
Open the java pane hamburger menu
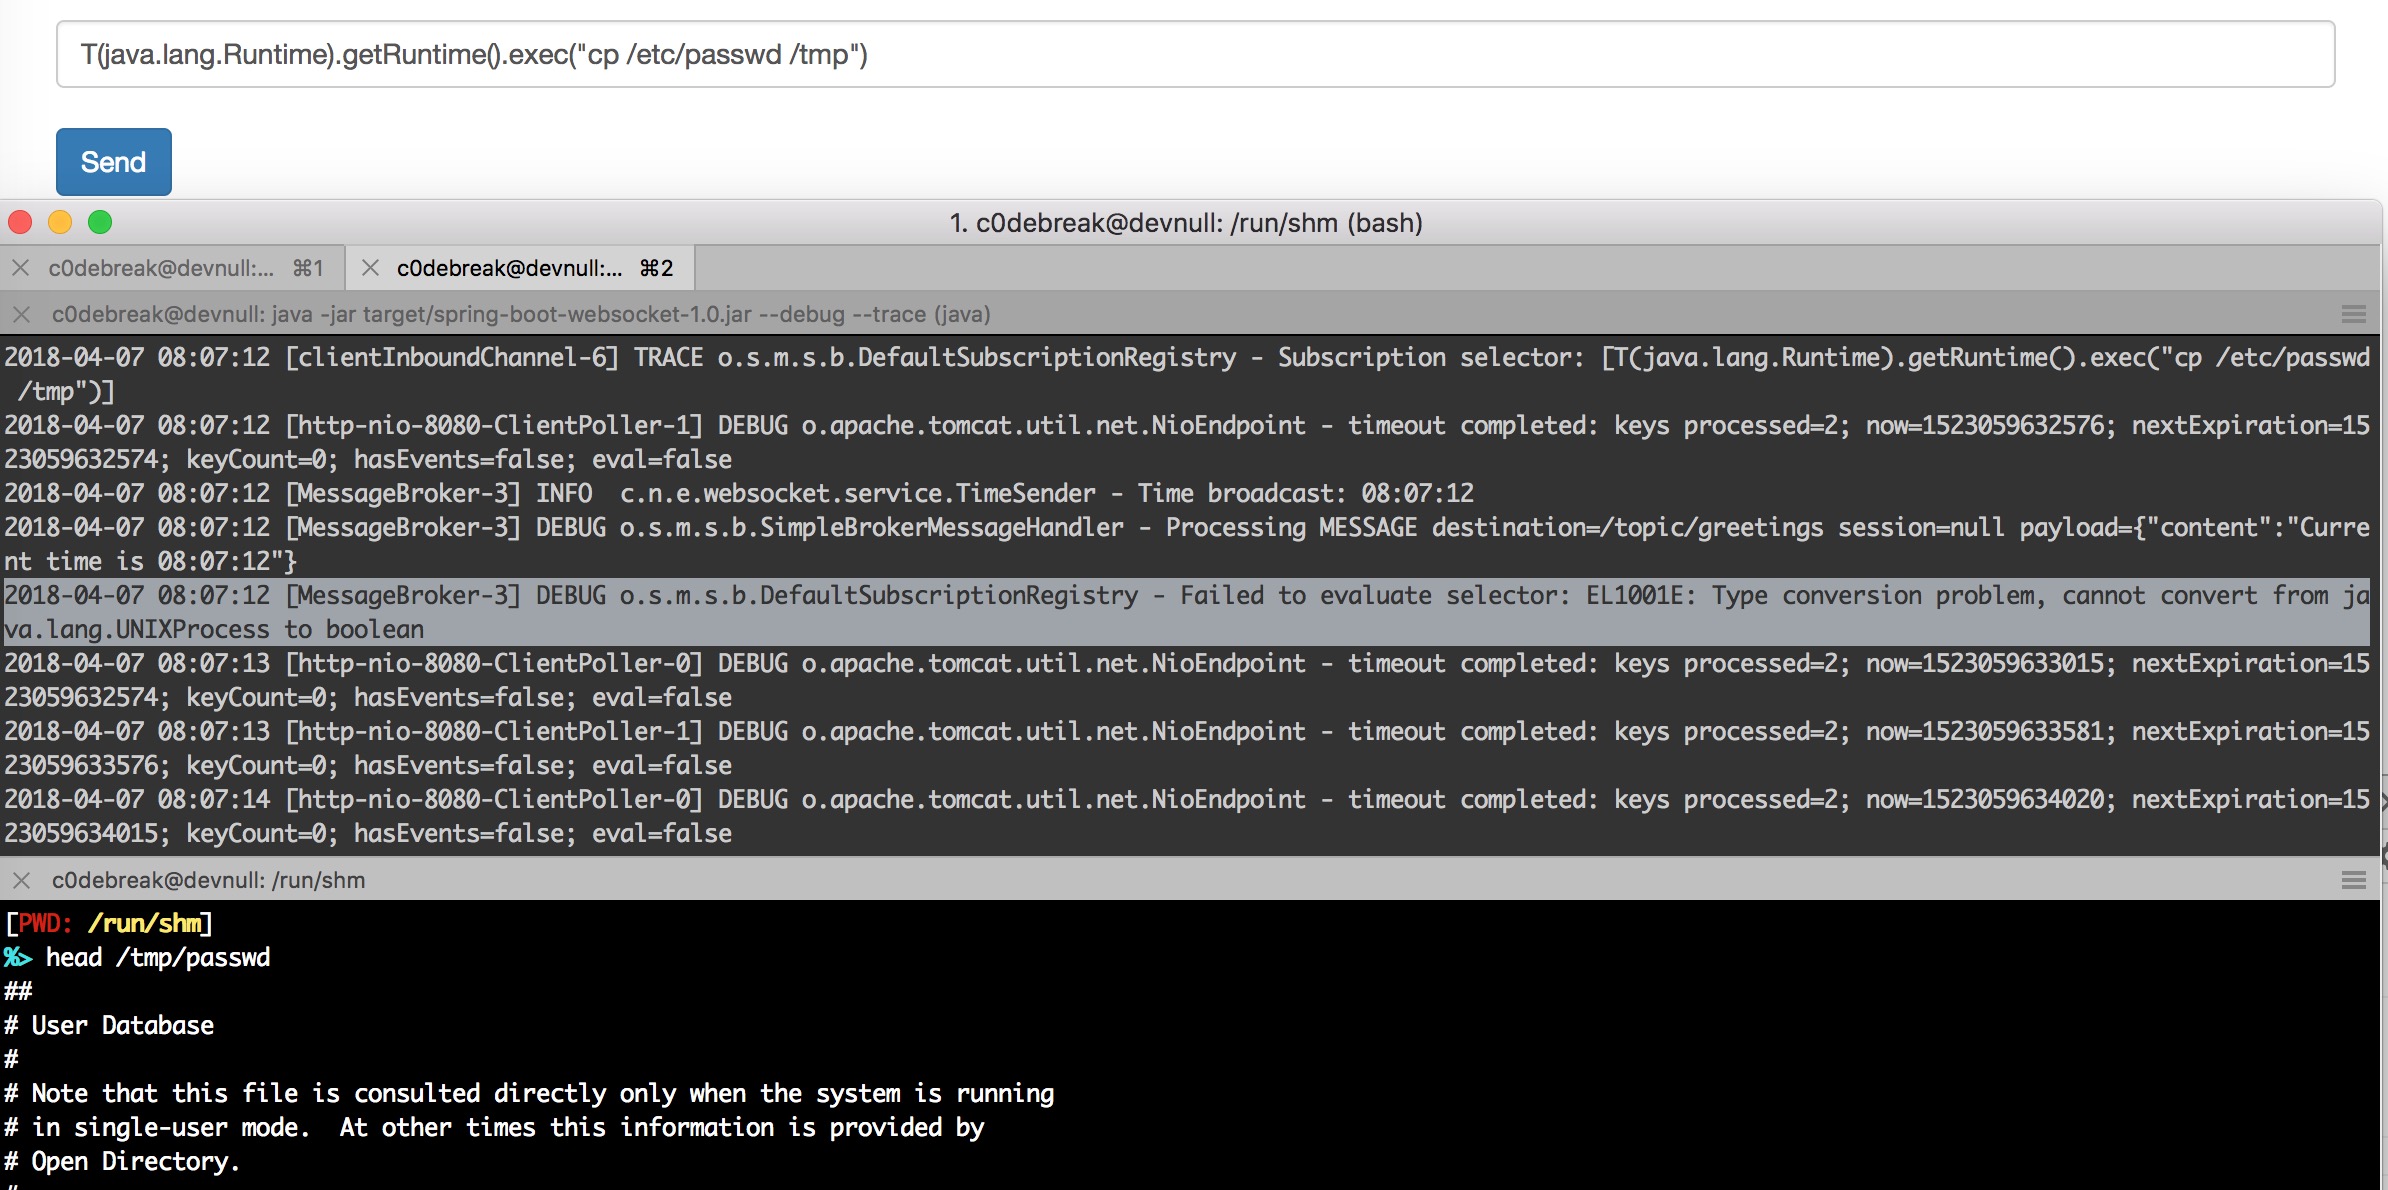(2353, 314)
